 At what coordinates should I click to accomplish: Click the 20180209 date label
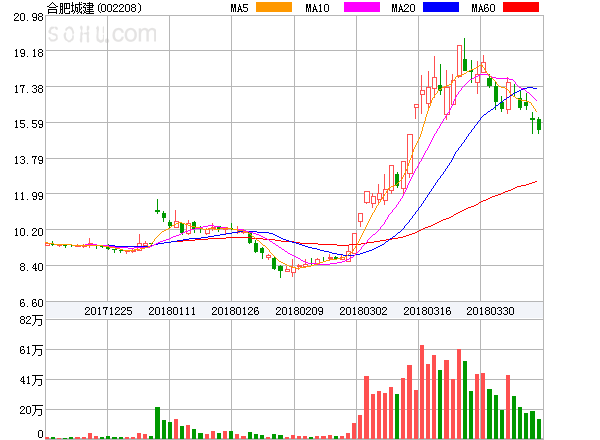pos(299,311)
